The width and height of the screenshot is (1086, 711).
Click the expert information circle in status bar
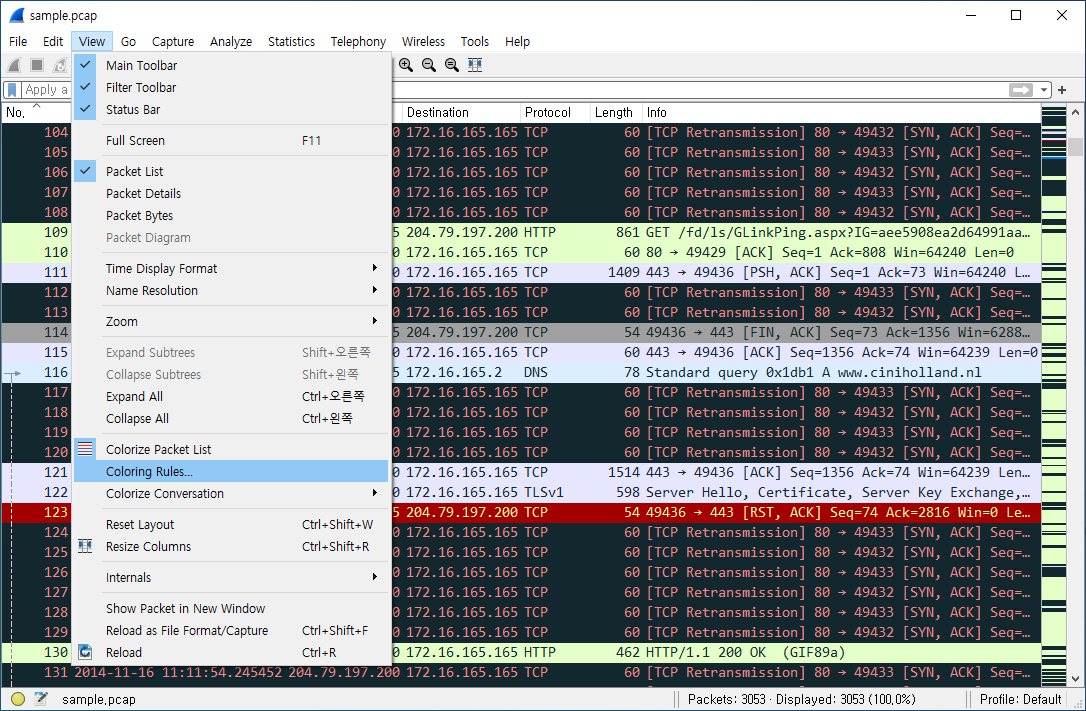click(18, 699)
